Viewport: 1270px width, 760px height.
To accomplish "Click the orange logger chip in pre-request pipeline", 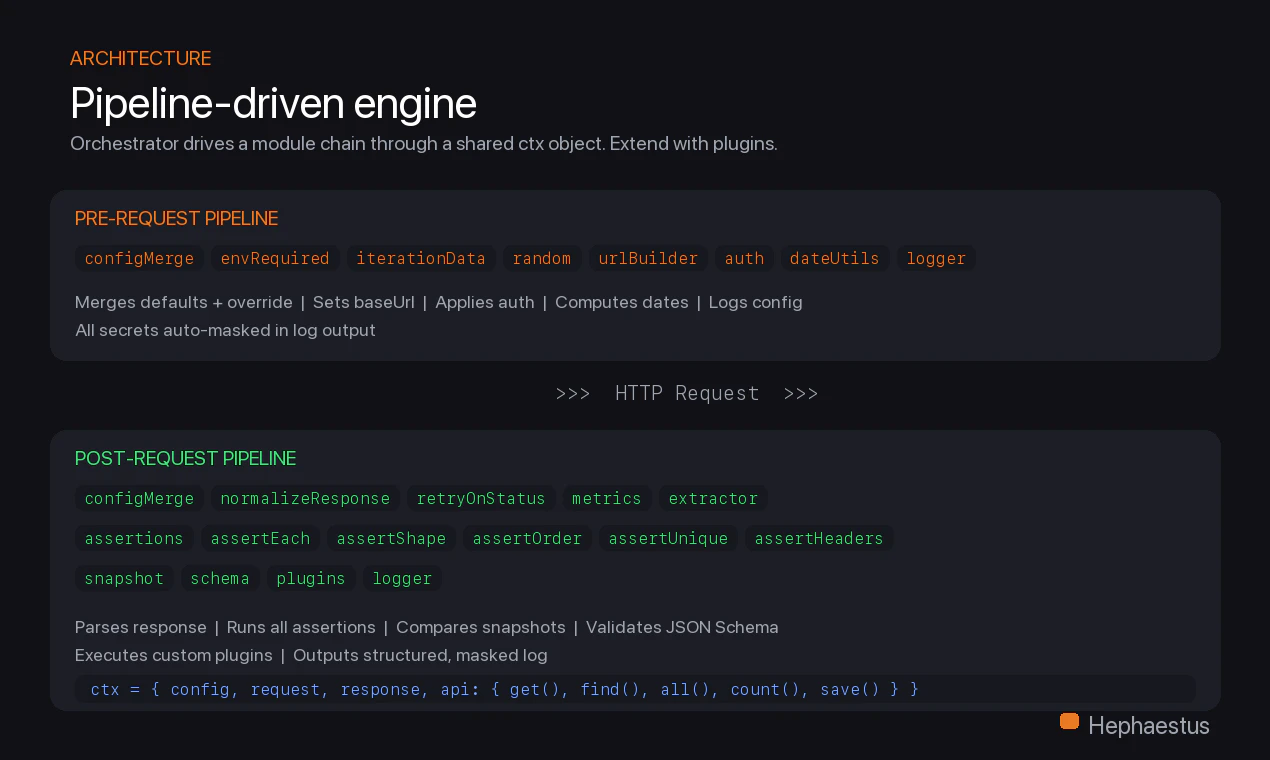I will (x=936, y=258).
